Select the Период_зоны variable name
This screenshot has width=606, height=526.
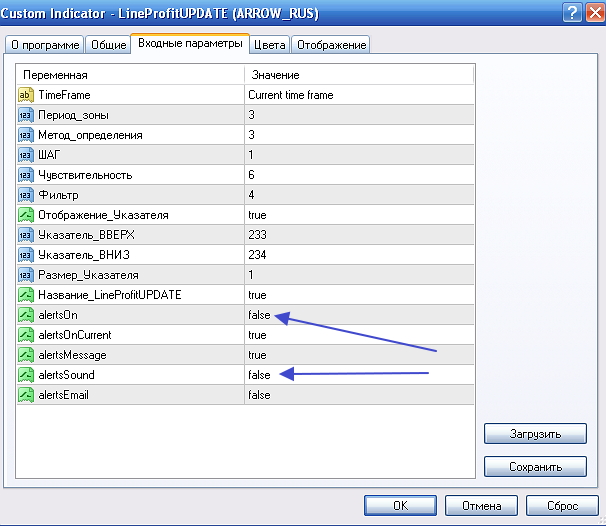coord(73,115)
